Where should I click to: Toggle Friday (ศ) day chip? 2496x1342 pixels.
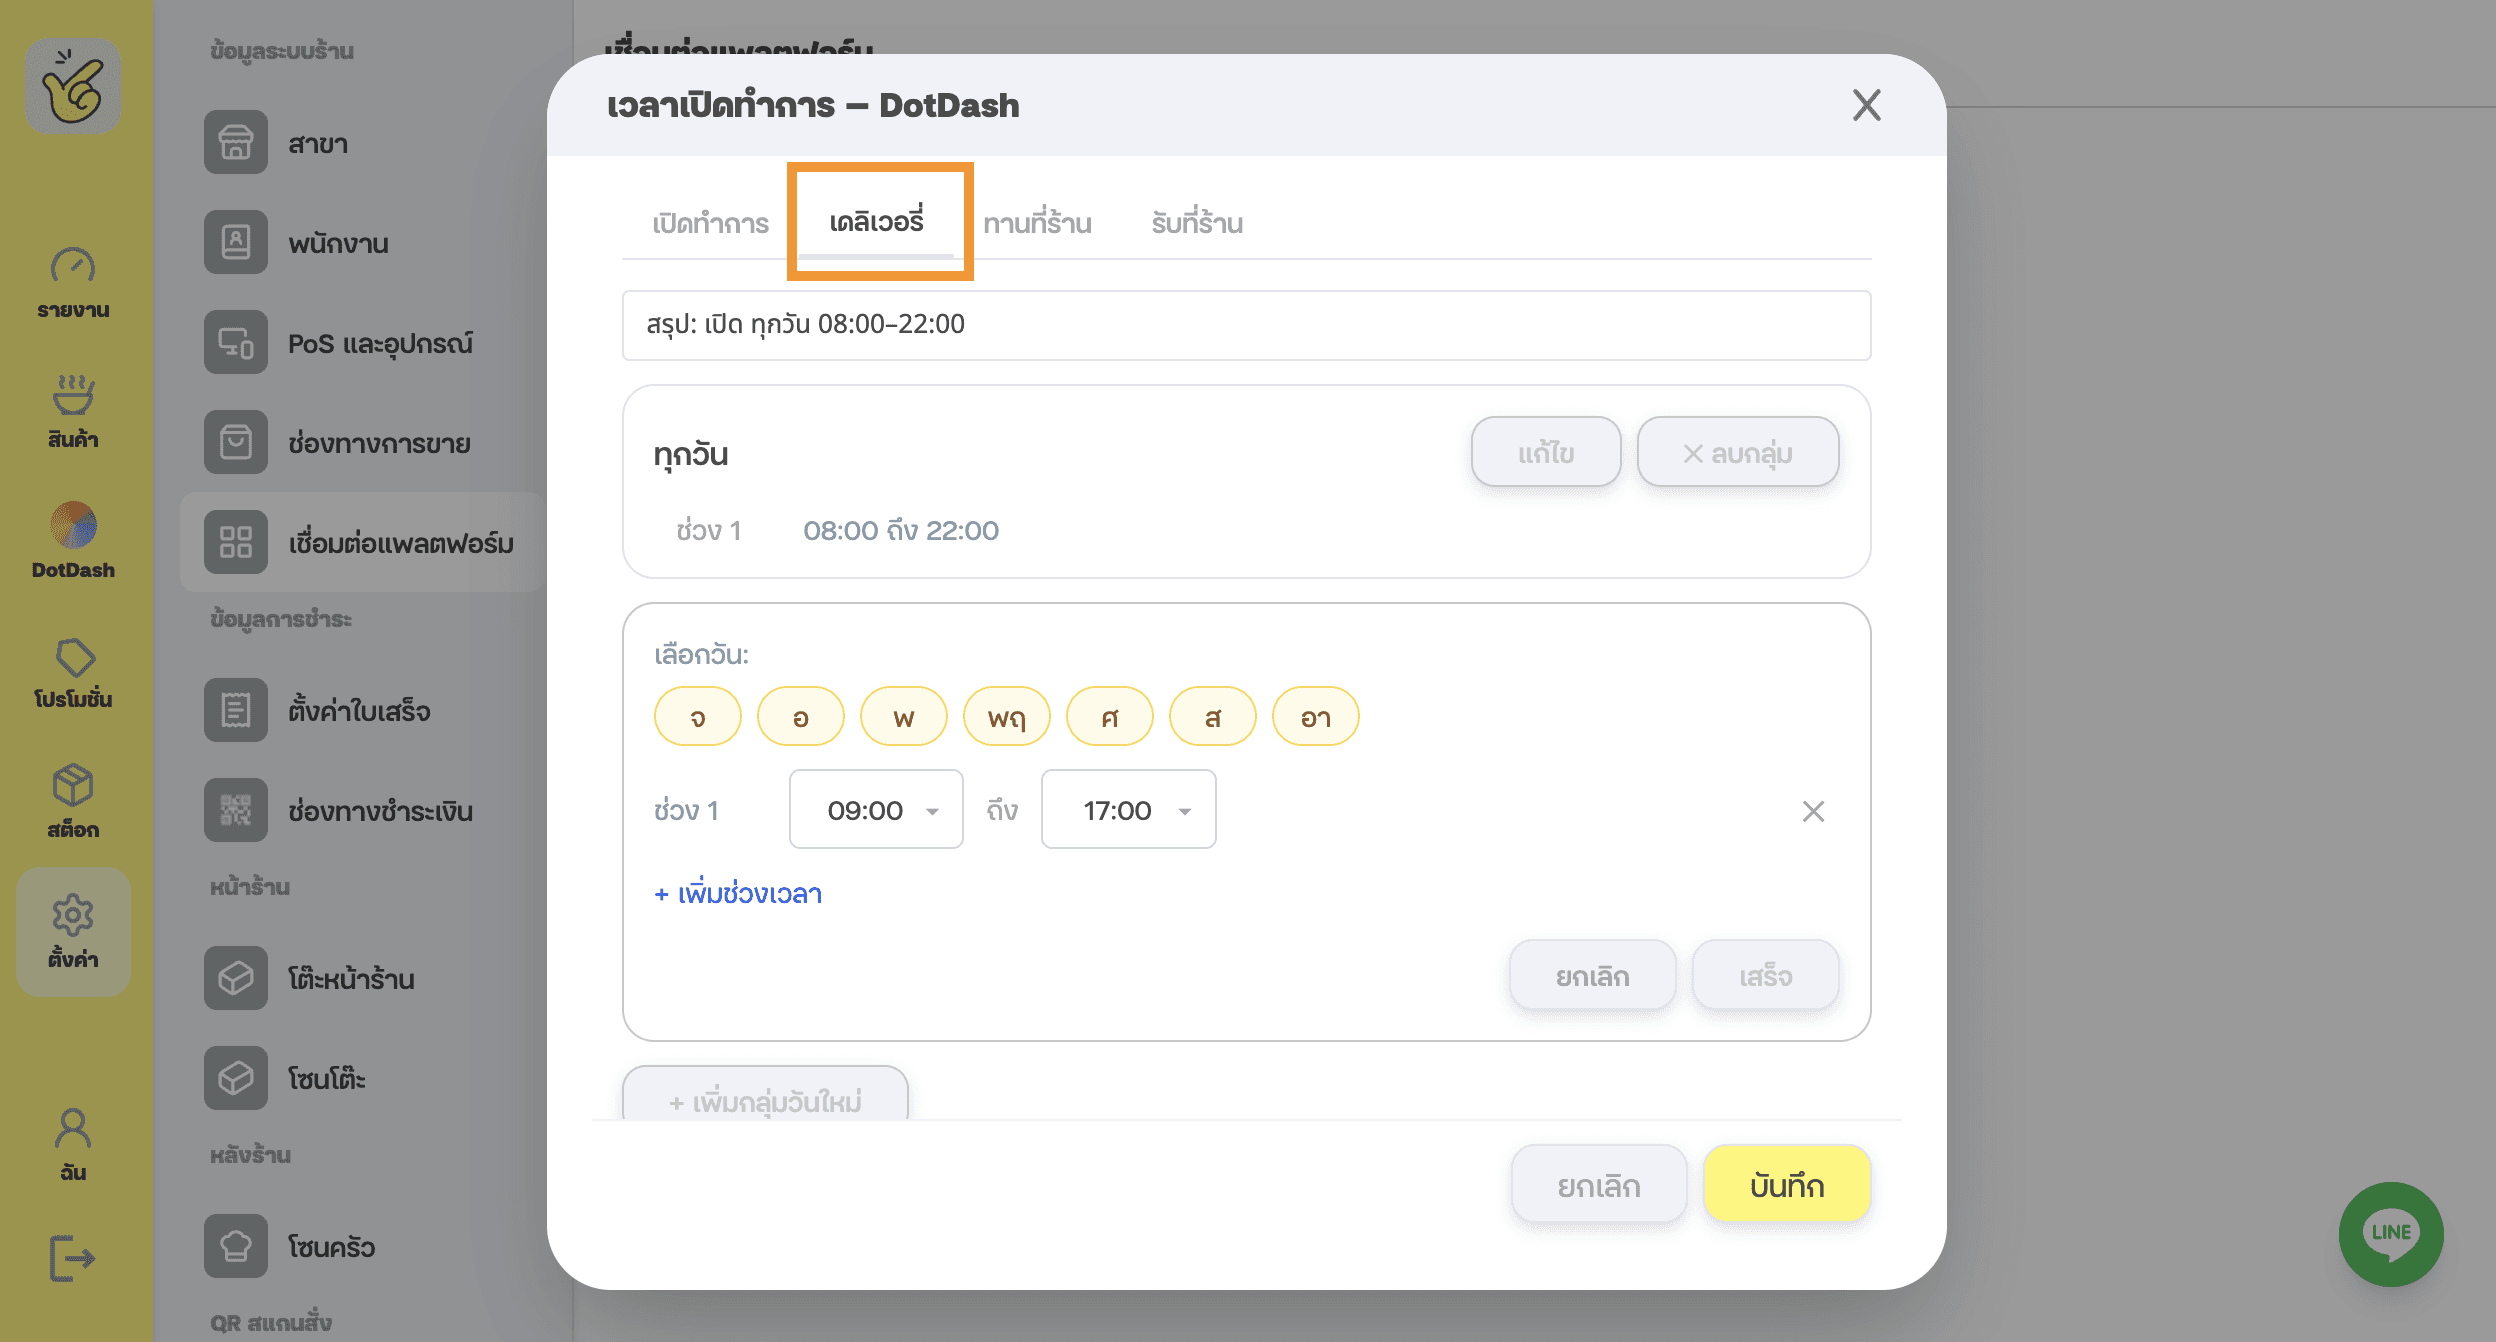(x=1110, y=717)
